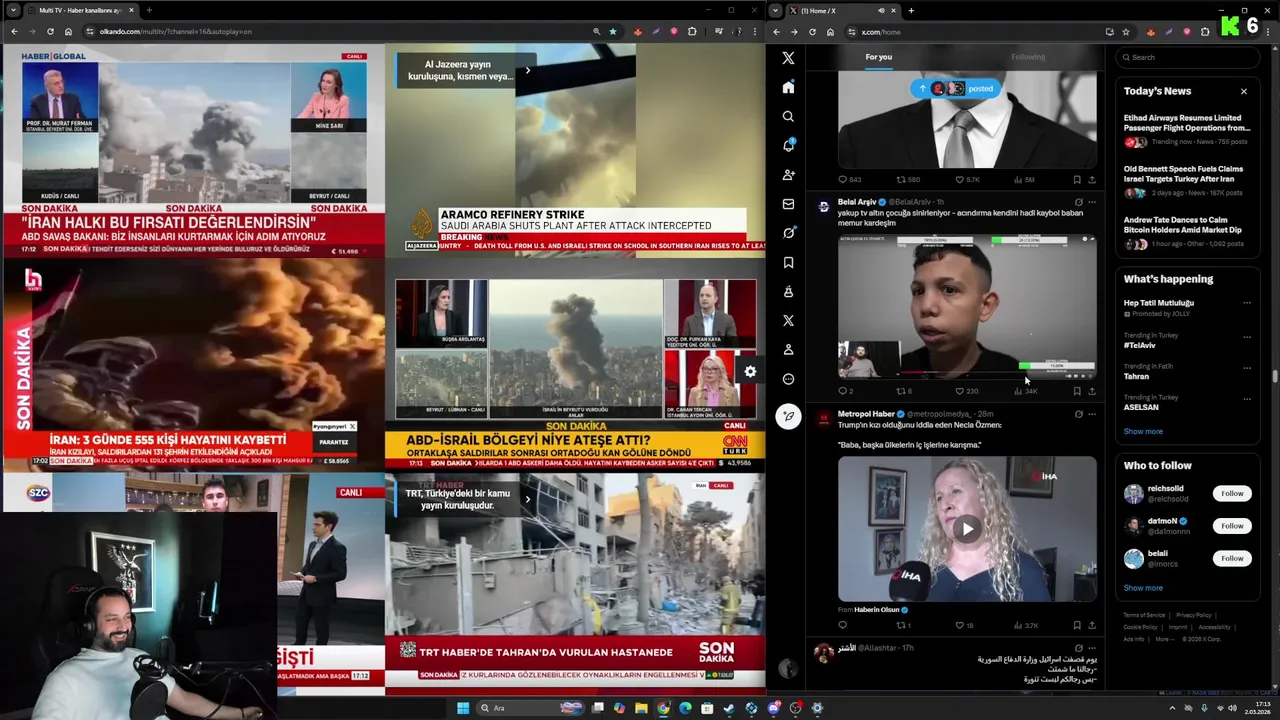The width and height of the screenshot is (1280, 720).
Task: Open more options for Hep Tatil Mutluluğu
Action: (x=1247, y=303)
